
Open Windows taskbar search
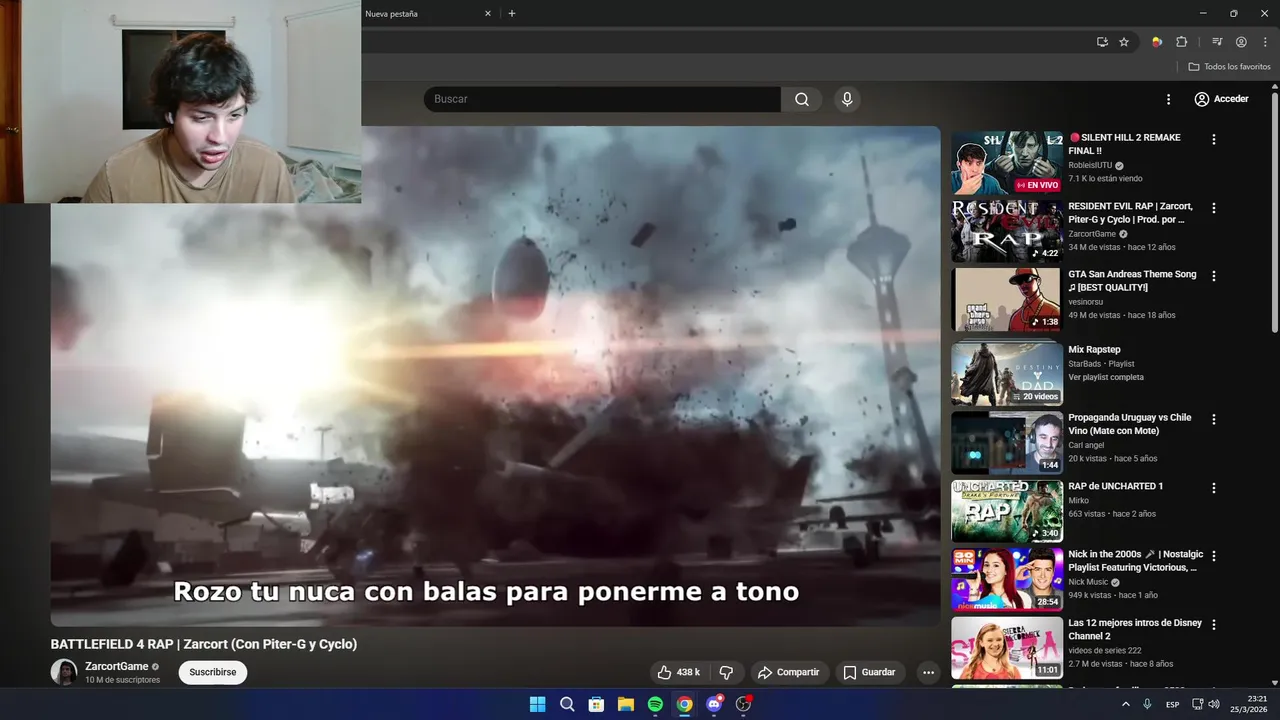567,704
